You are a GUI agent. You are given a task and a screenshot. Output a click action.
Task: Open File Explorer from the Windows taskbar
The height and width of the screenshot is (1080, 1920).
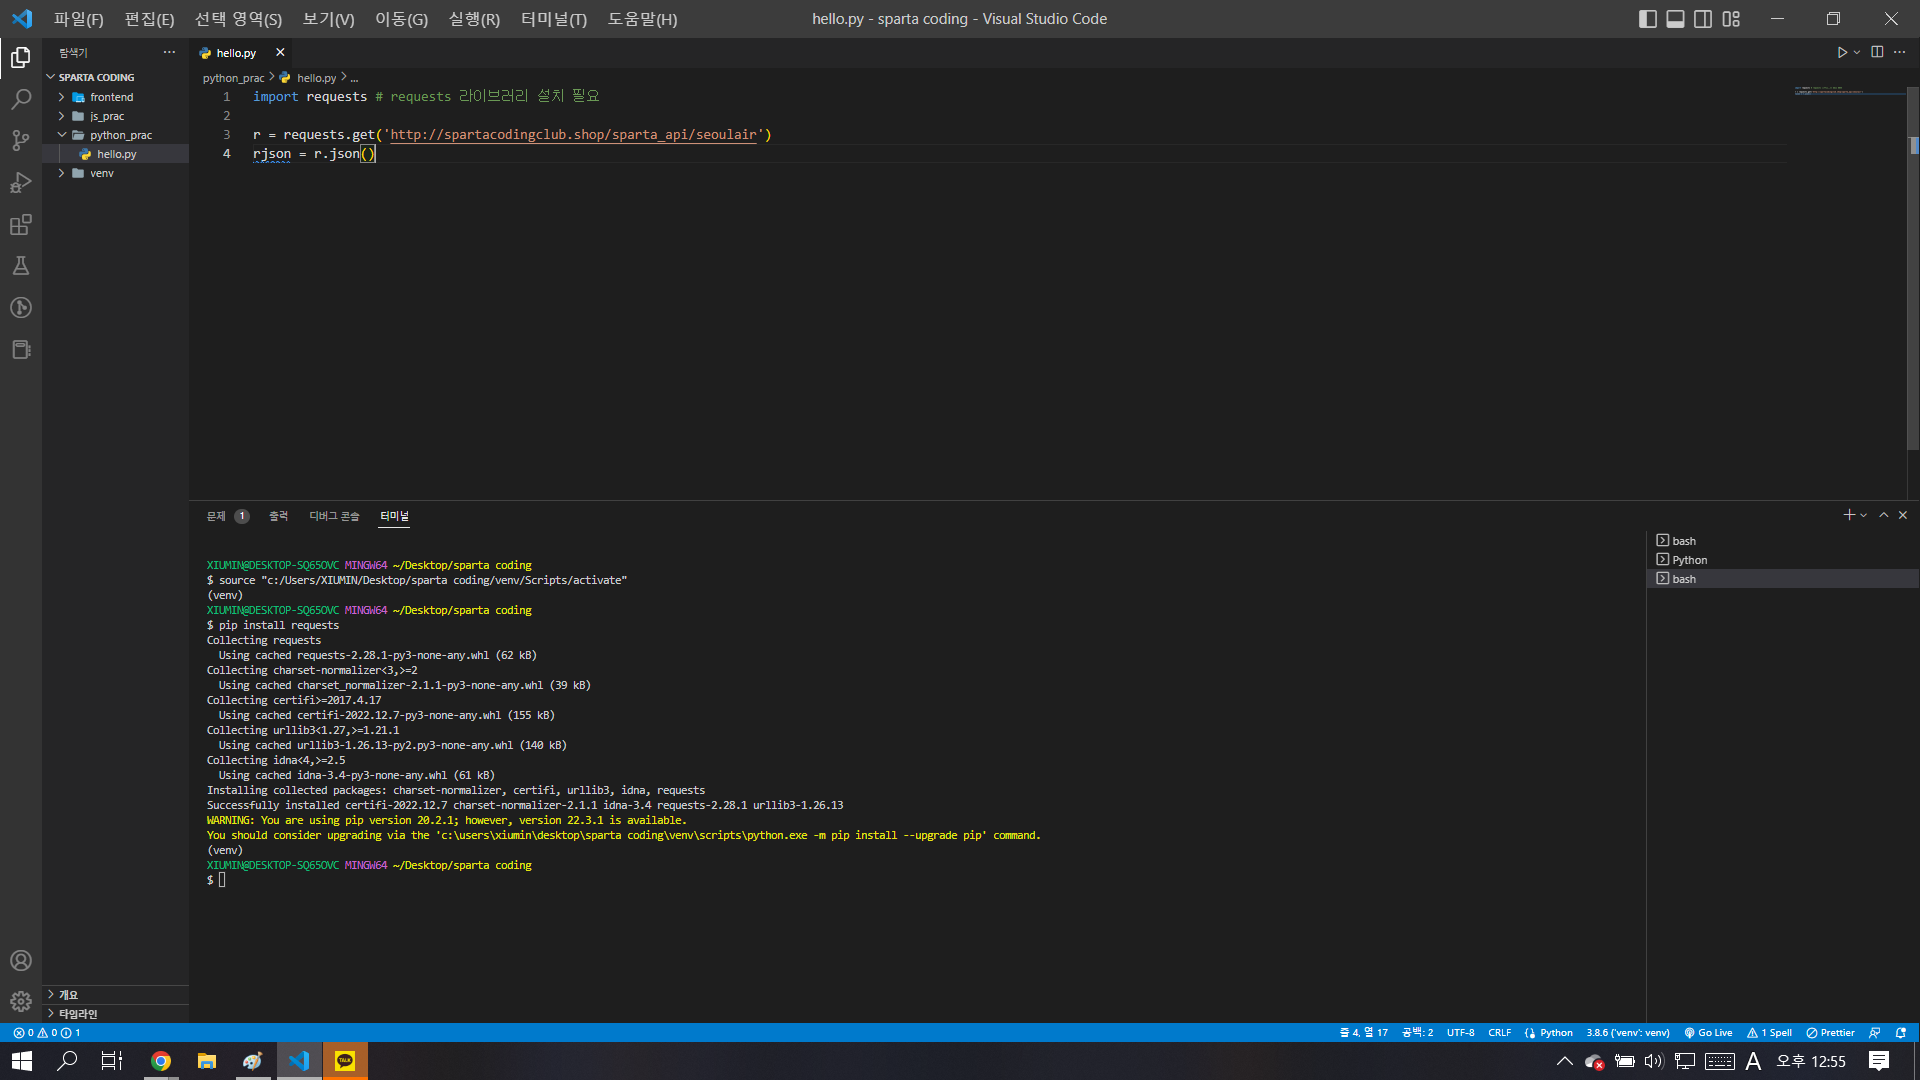tap(206, 1061)
